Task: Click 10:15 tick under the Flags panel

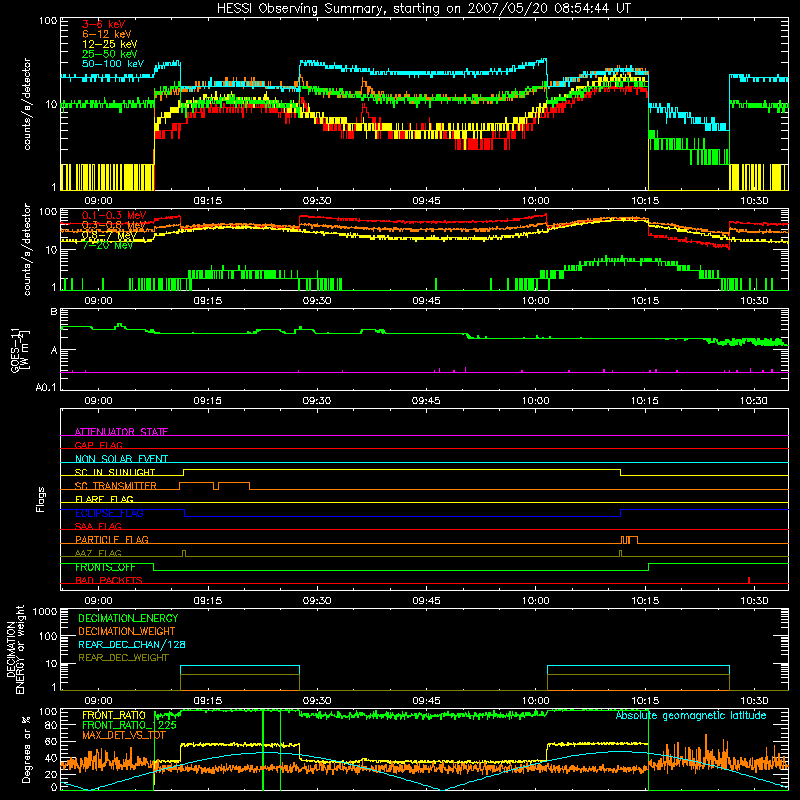Action: [x=645, y=601]
